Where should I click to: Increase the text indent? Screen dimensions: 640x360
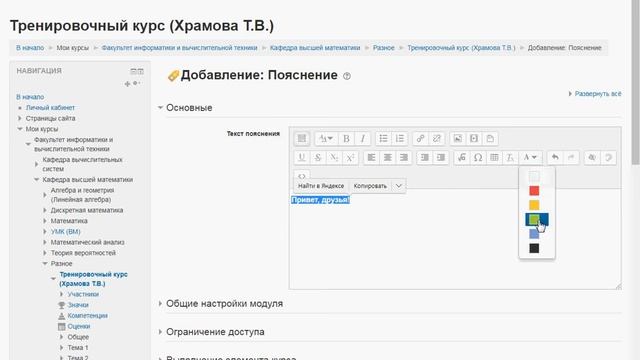tap(441, 158)
